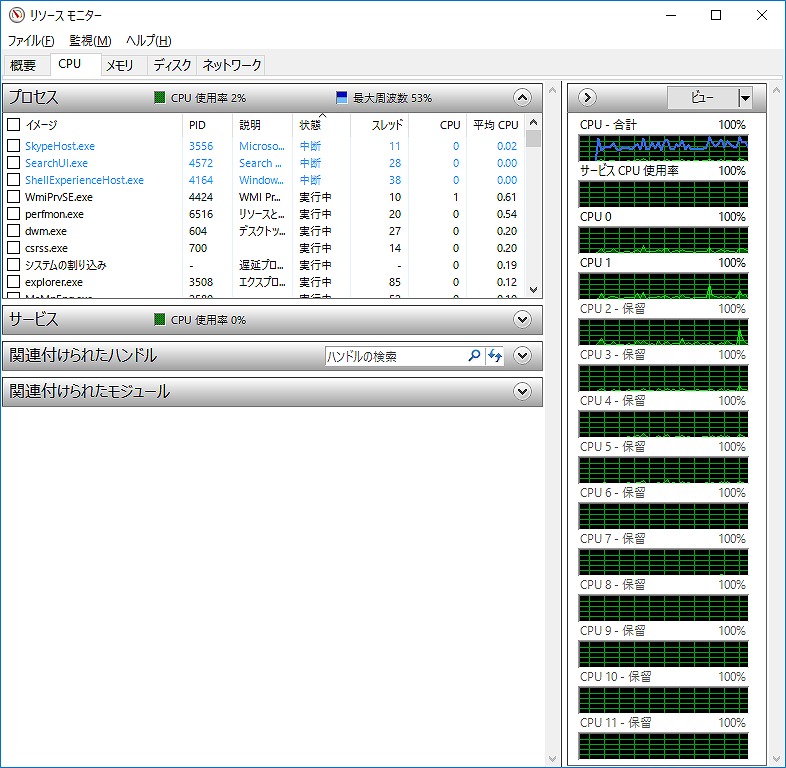Switch to the メモリ tab
Image resolution: width=786 pixels, height=768 pixels.
click(120, 66)
